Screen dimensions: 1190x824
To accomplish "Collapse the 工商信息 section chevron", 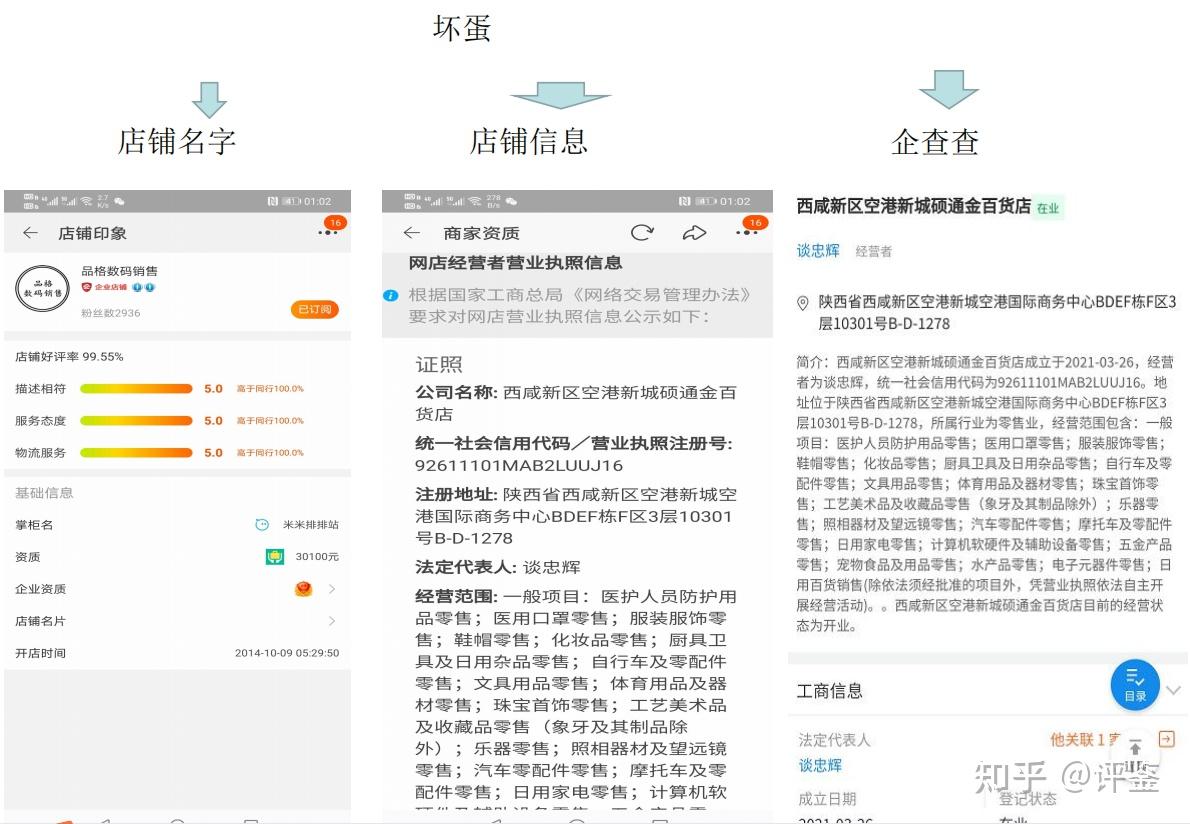I will tap(1173, 690).
